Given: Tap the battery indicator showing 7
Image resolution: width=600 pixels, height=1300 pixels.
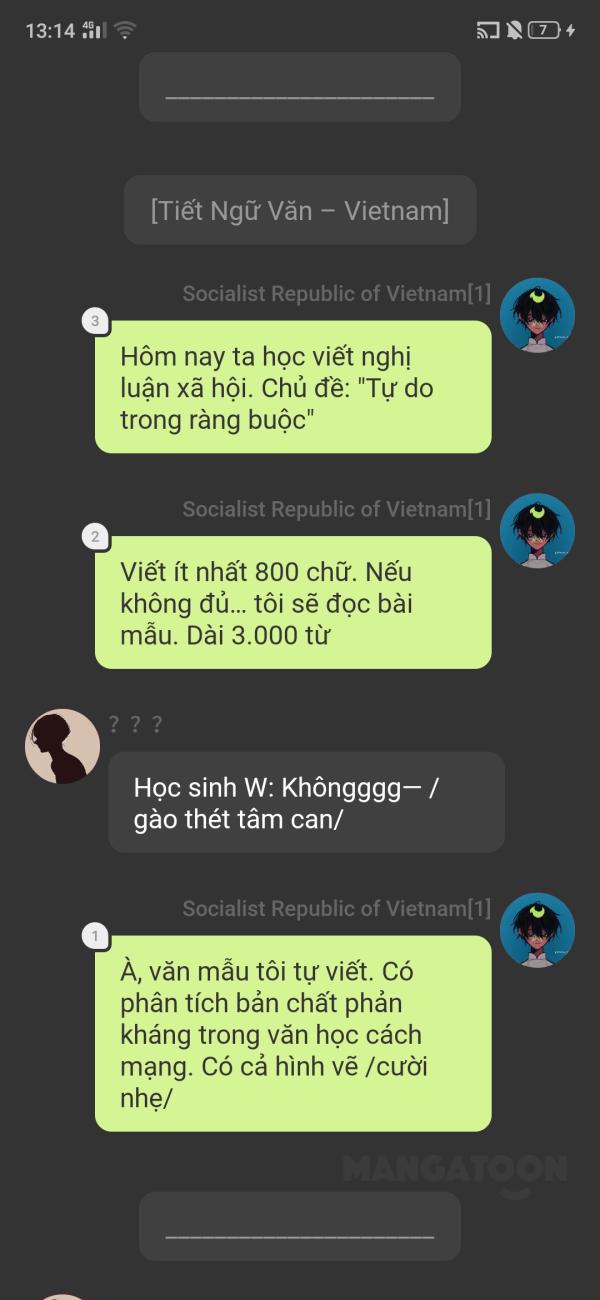Looking at the screenshot, I should click(x=544, y=30).
